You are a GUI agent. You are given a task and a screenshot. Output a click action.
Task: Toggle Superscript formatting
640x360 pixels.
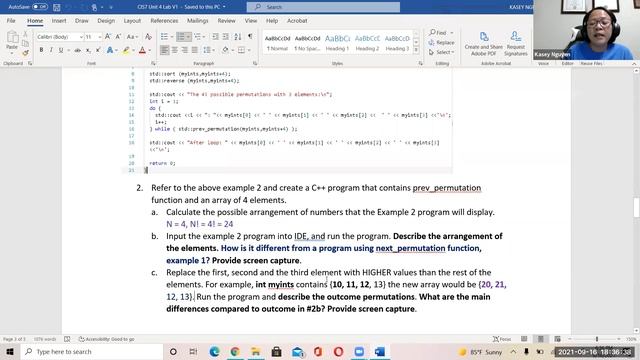98,50
